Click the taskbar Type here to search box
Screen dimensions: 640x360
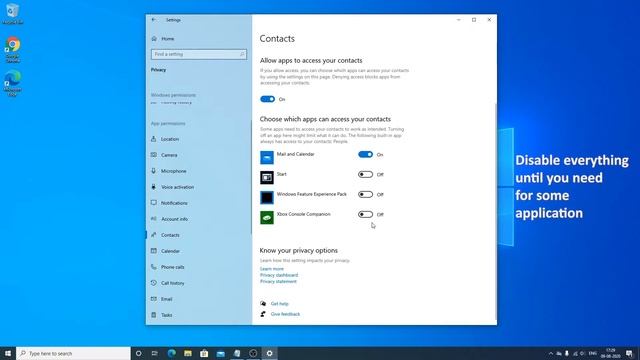pos(73,353)
